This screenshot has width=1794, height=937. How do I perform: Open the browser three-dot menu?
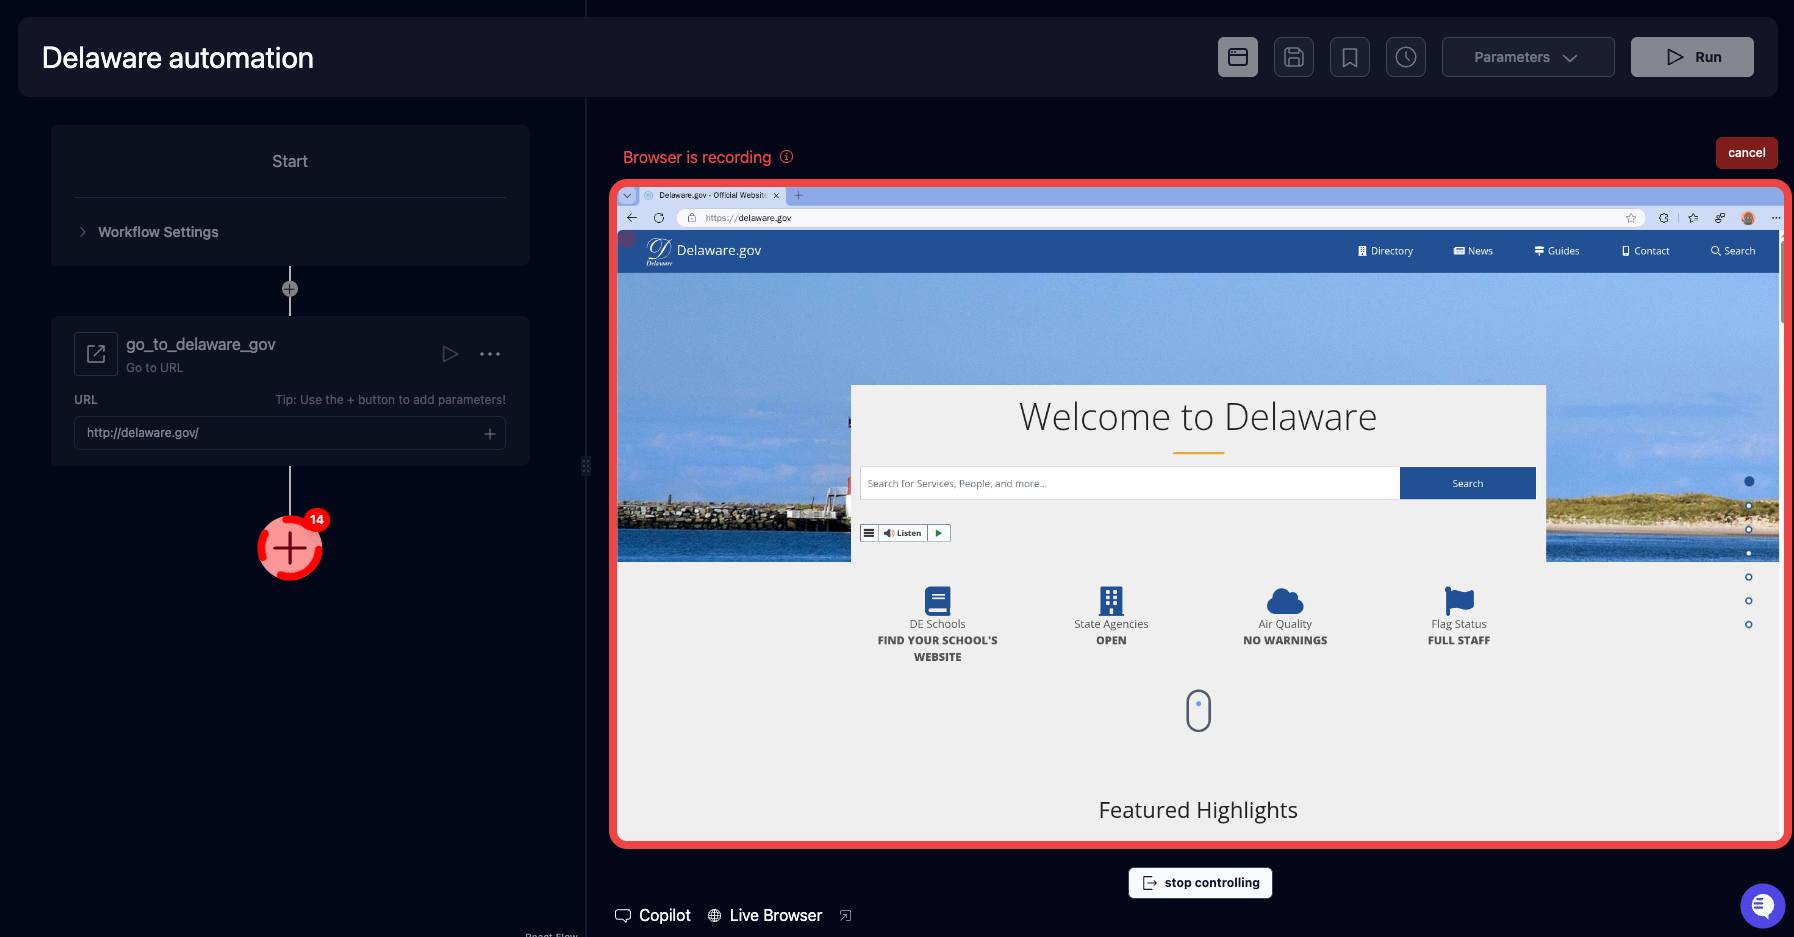(1776, 218)
